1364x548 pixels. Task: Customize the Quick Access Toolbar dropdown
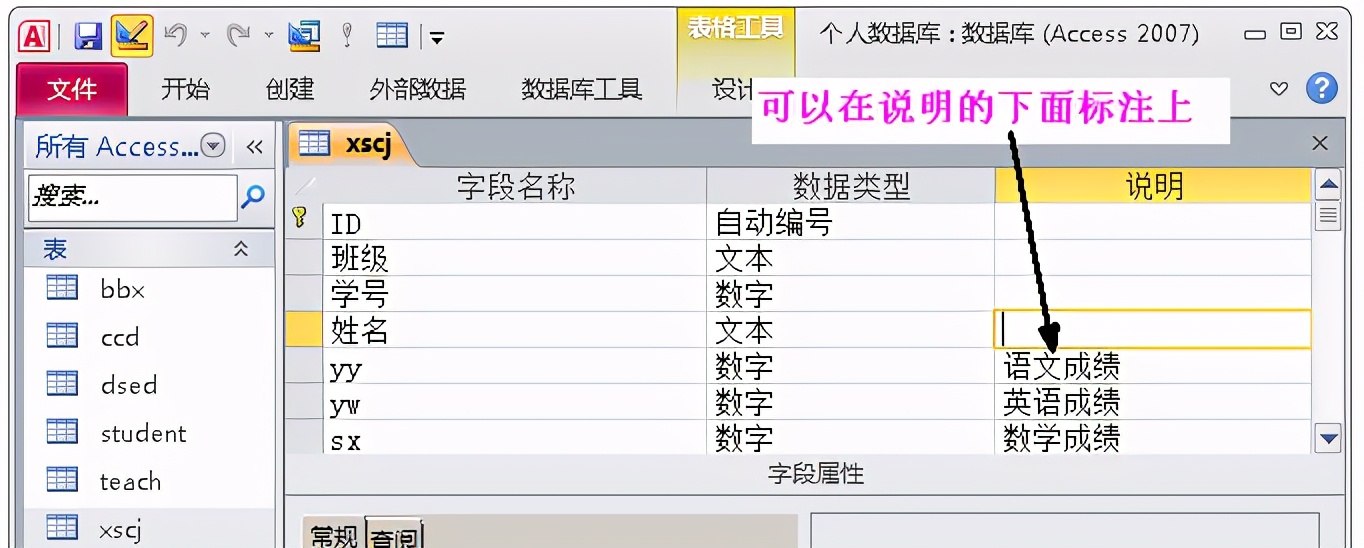click(438, 38)
